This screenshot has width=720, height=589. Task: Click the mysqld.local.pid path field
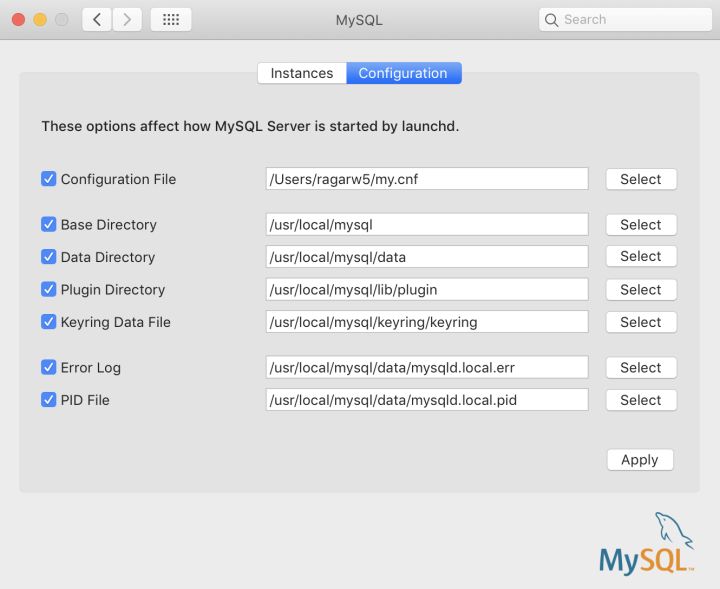(x=427, y=400)
